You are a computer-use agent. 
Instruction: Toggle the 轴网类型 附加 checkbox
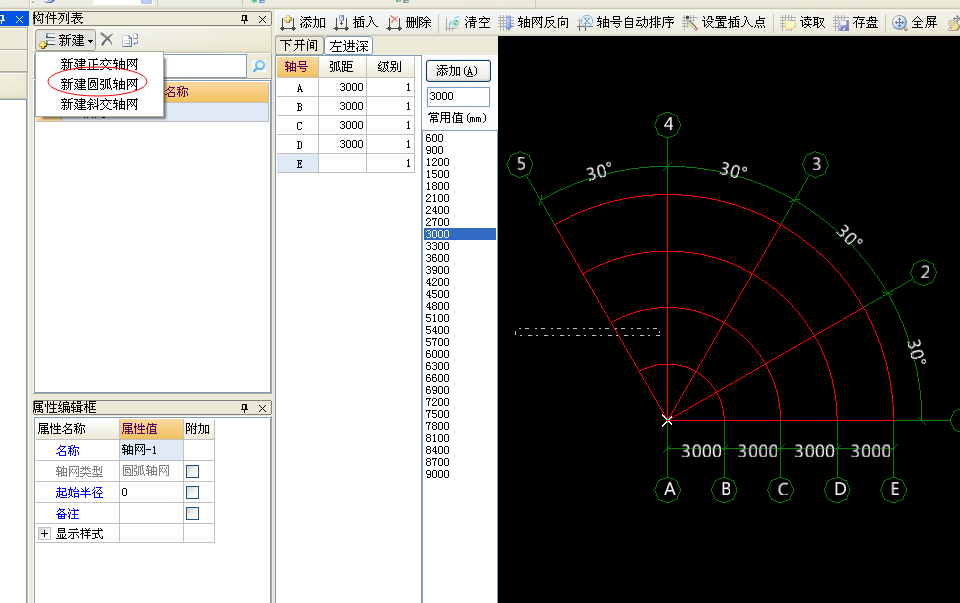pyautogui.click(x=192, y=471)
